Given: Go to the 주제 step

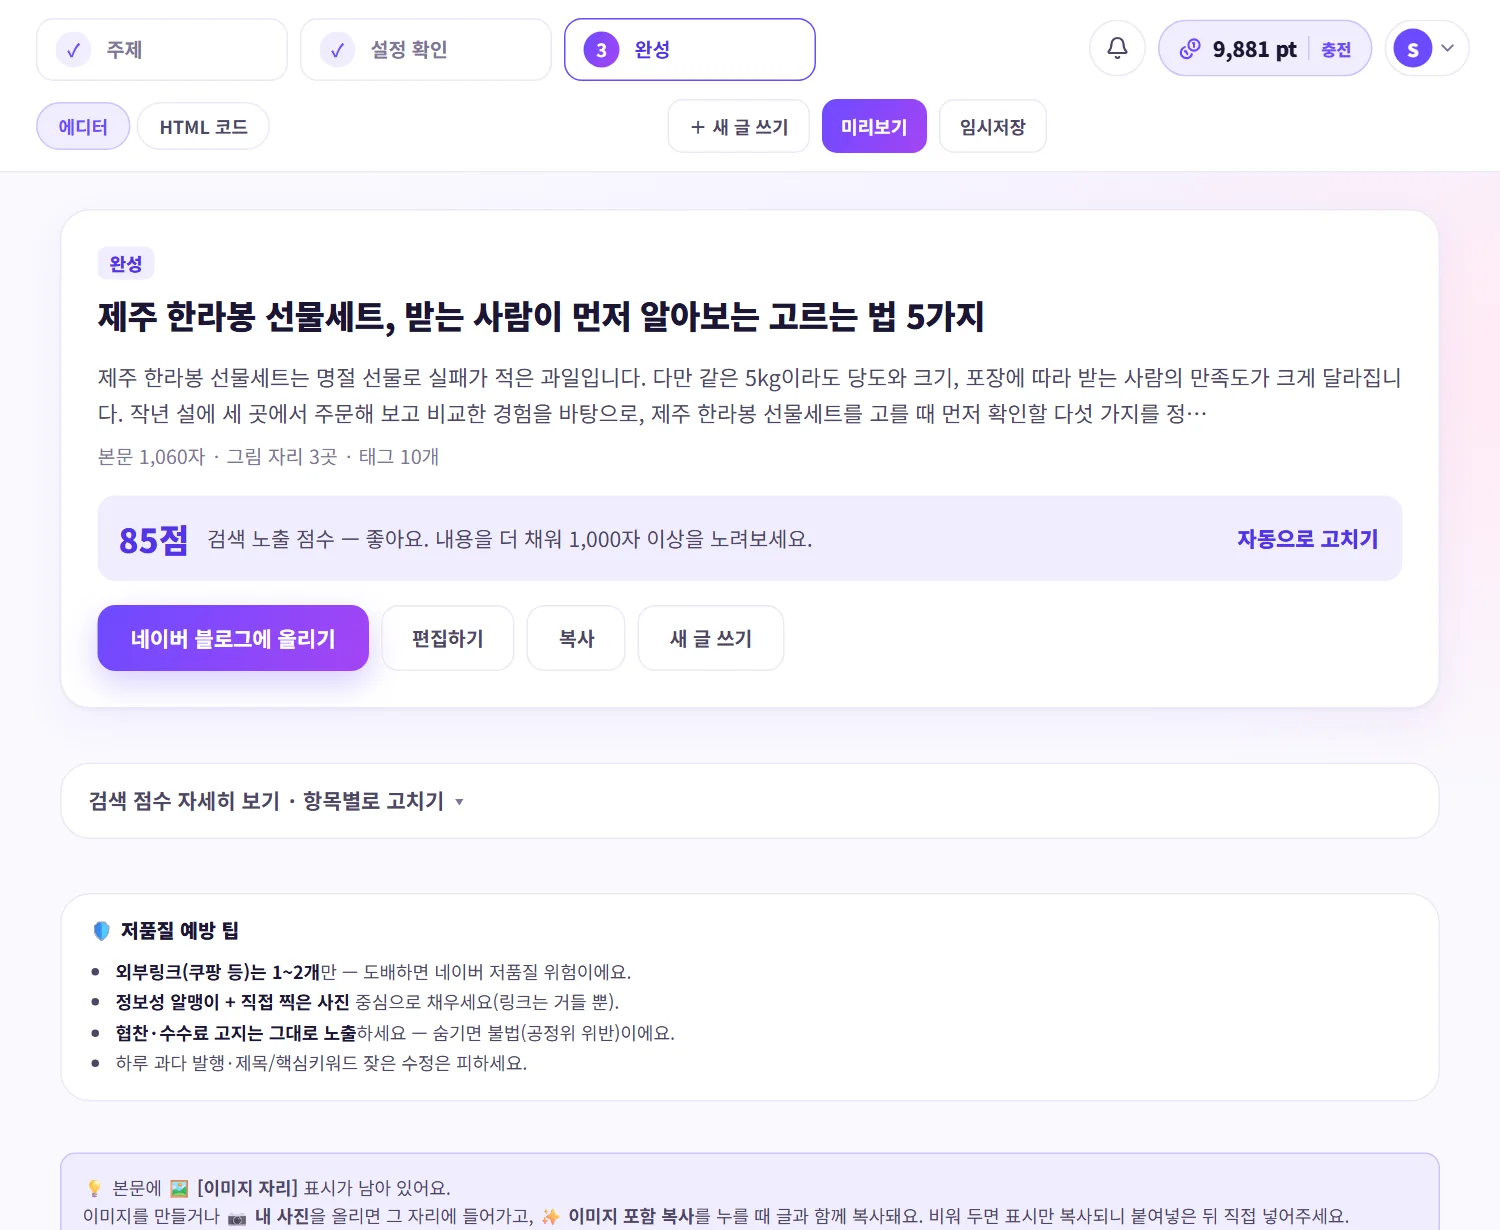Looking at the screenshot, I should coord(162,49).
